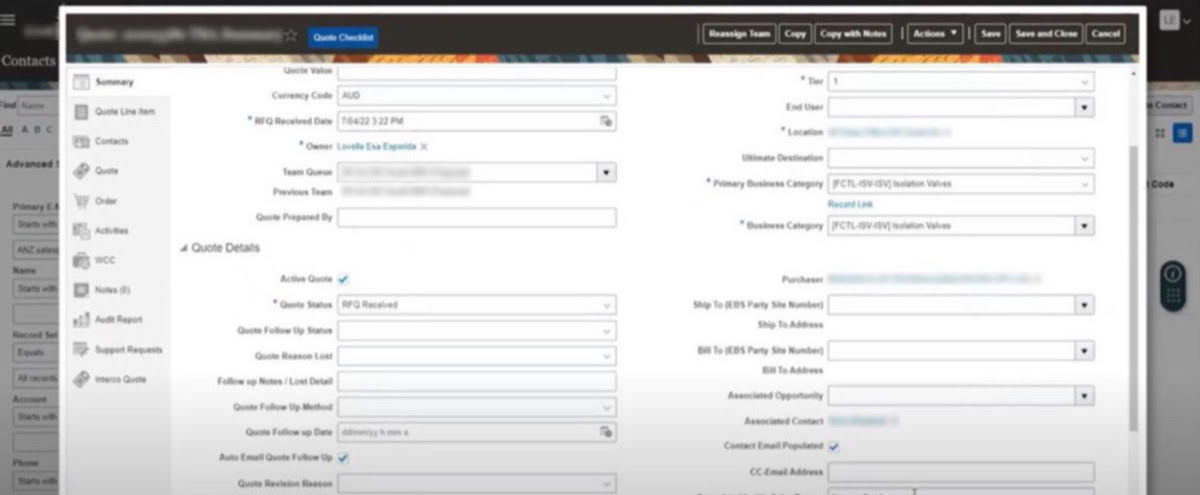Switch to grid view in background page
Image resolution: width=1200 pixels, height=495 pixels.
click(1161, 133)
